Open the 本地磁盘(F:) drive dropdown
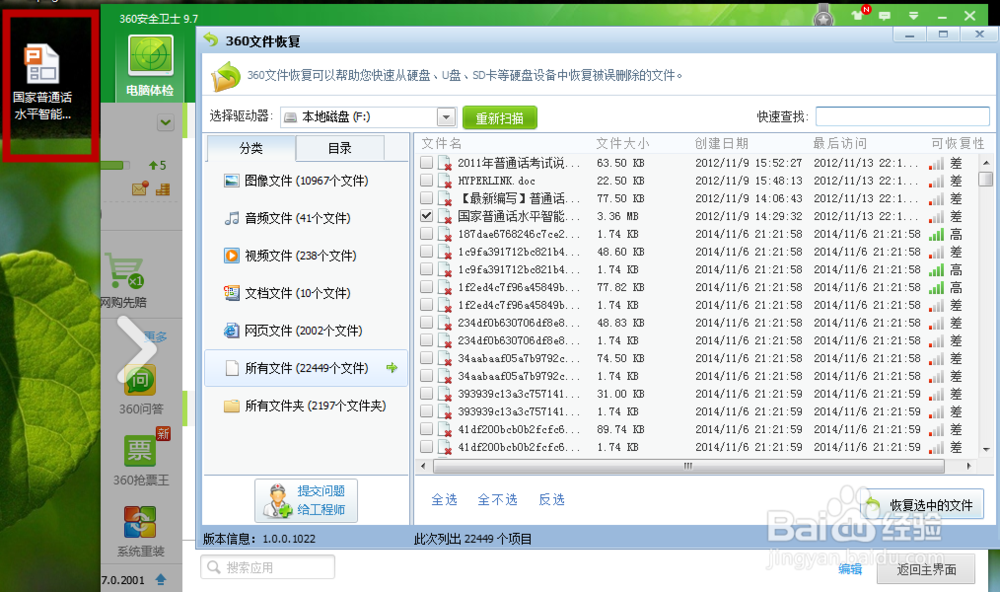This screenshot has height=592, width=1000. (444, 116)
